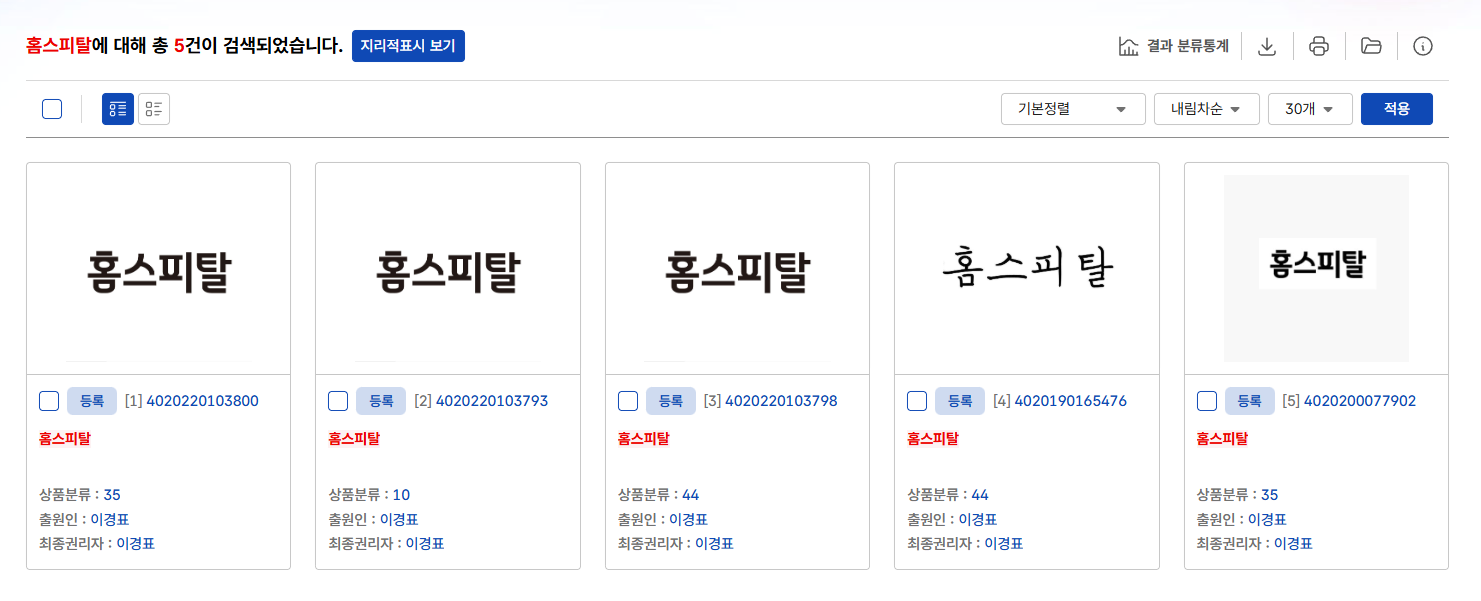This screenshot has width=1481, height=601.
Task: Open 결과 분류통계 chart statistics
Action: pyautogui.click(x=1173, y=46)
